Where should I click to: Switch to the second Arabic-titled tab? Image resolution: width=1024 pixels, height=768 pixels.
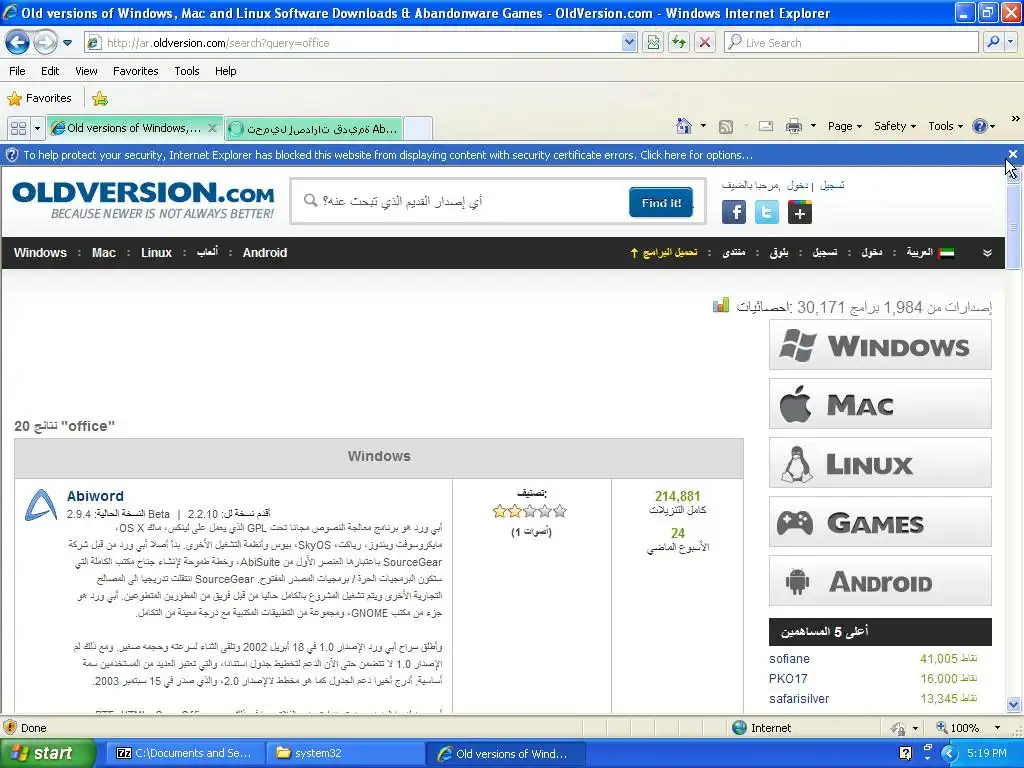click(x=314, y=129)
